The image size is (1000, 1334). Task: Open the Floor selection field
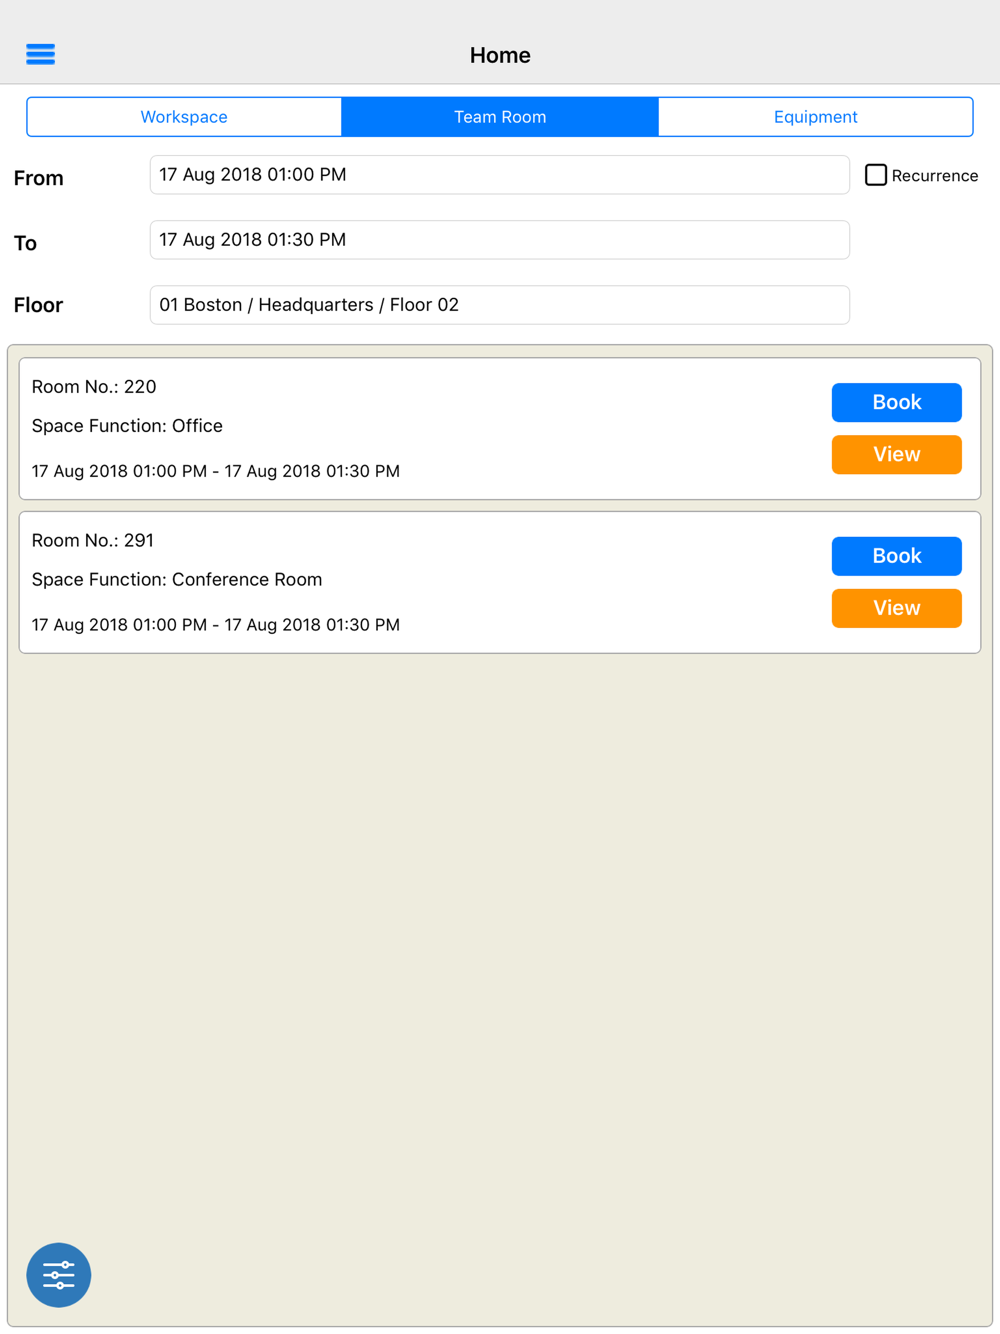pyautogui.click(x=500, y=305)
